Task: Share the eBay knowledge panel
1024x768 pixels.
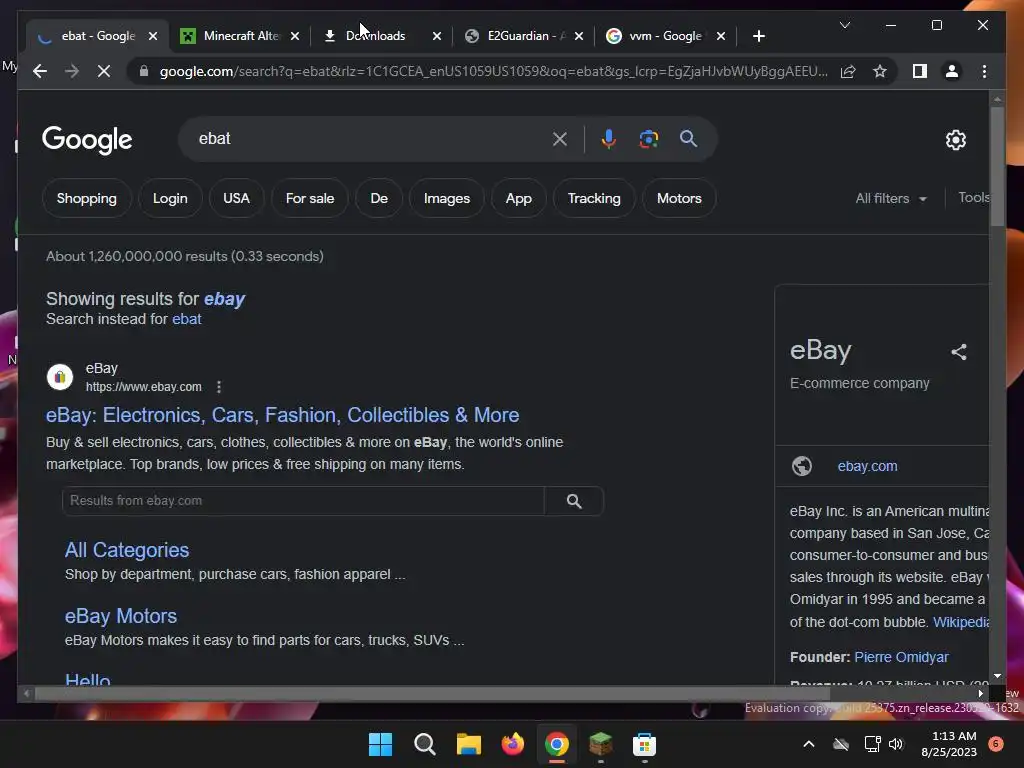Action: click(x=959, y=353)
